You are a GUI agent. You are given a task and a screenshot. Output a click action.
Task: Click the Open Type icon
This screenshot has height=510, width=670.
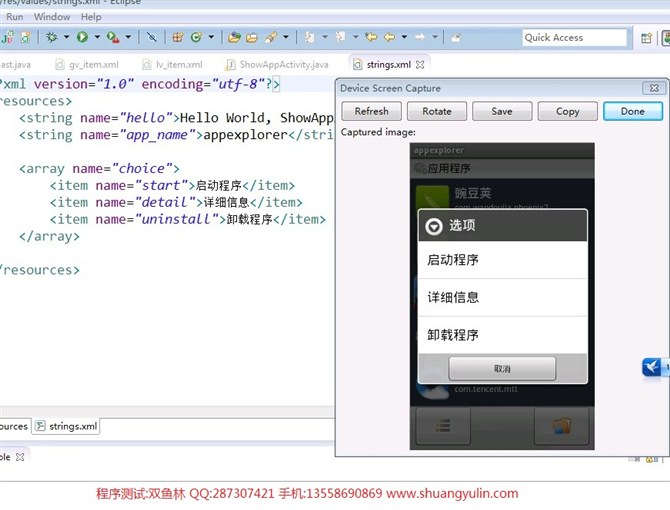[234, 37]
